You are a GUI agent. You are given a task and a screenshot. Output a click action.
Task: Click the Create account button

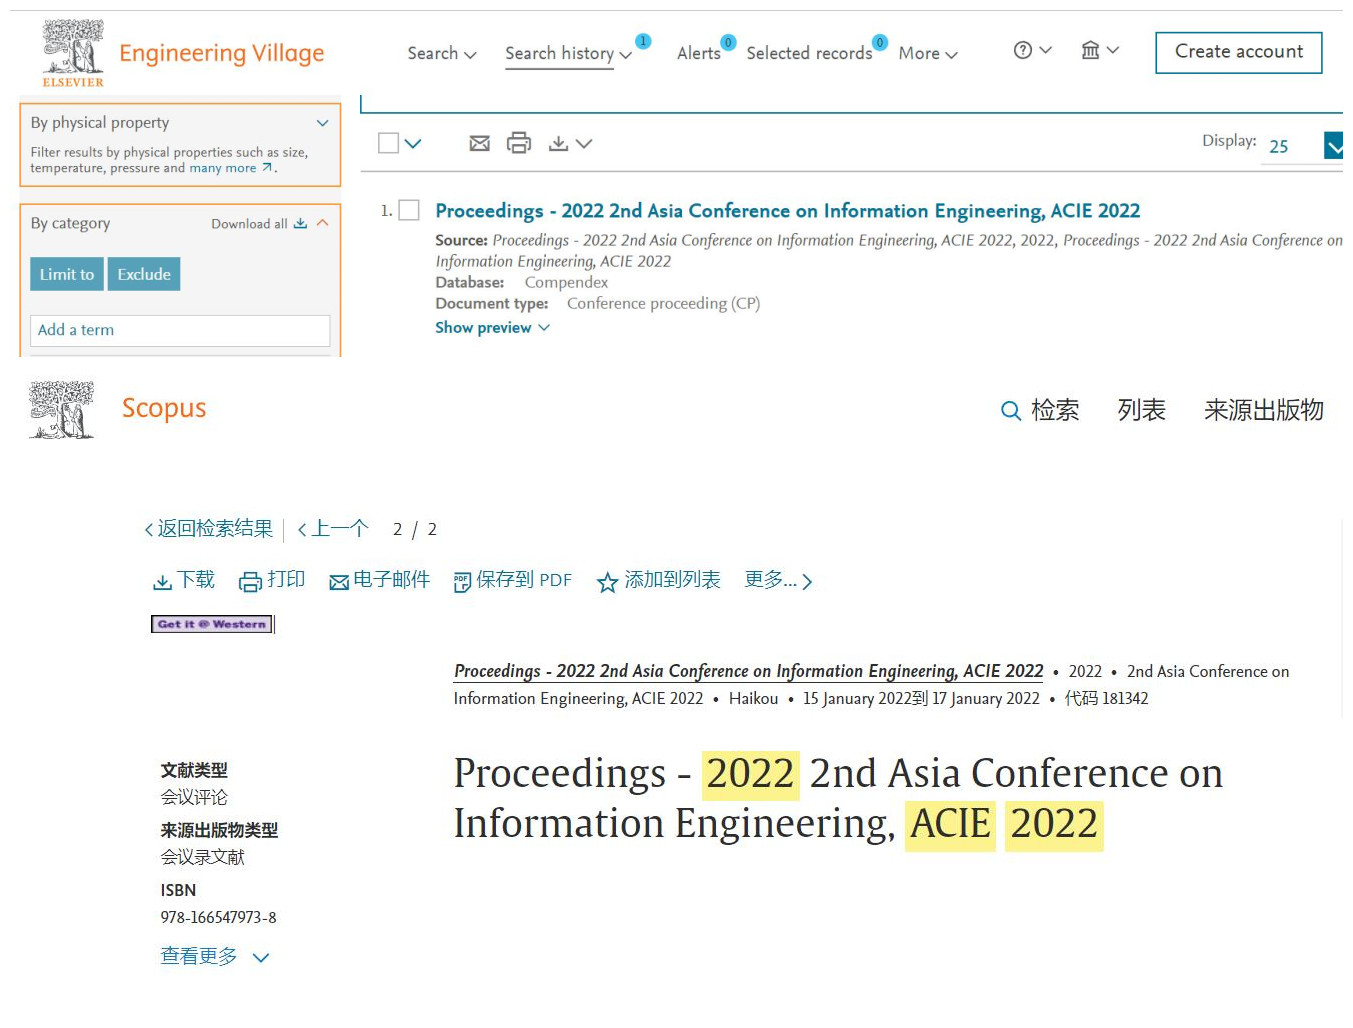pos(1239,52)
